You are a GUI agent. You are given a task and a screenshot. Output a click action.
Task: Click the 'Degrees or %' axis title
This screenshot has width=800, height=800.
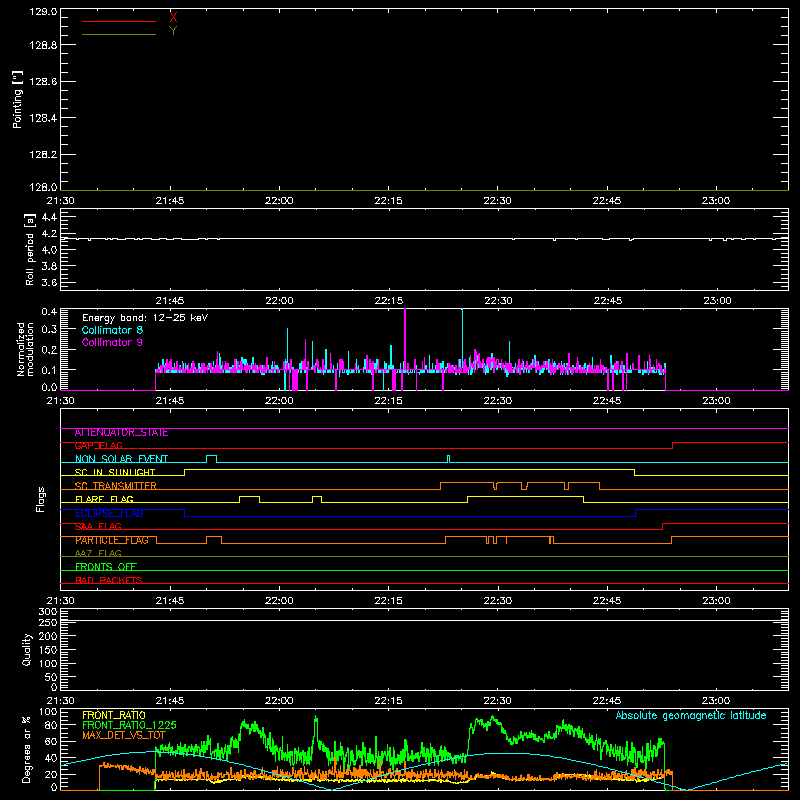point(27,749)
